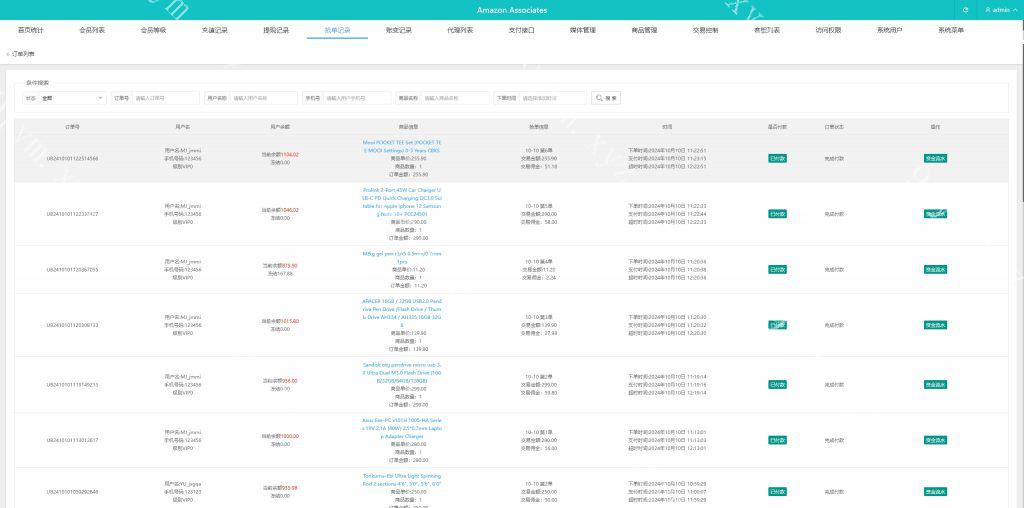Click the 搜索 search button
This screenshot has width=1024, height=508.
(x=606, y=98)
